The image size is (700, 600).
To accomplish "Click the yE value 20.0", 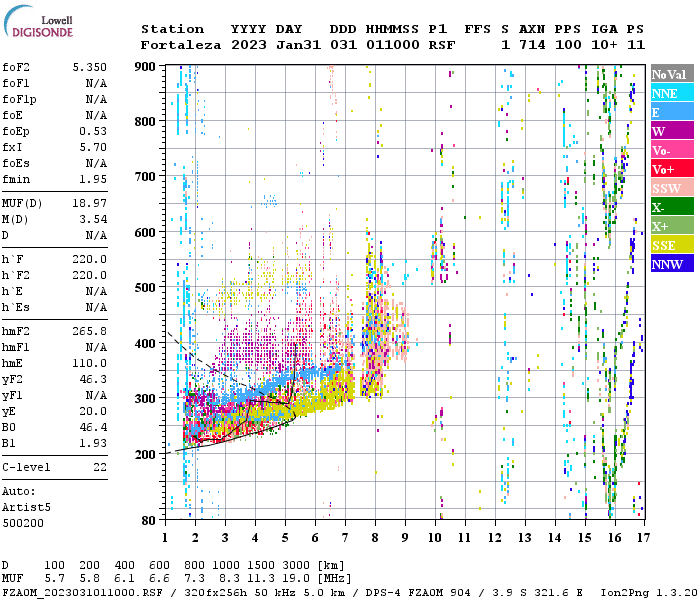I will click(93, 412).
